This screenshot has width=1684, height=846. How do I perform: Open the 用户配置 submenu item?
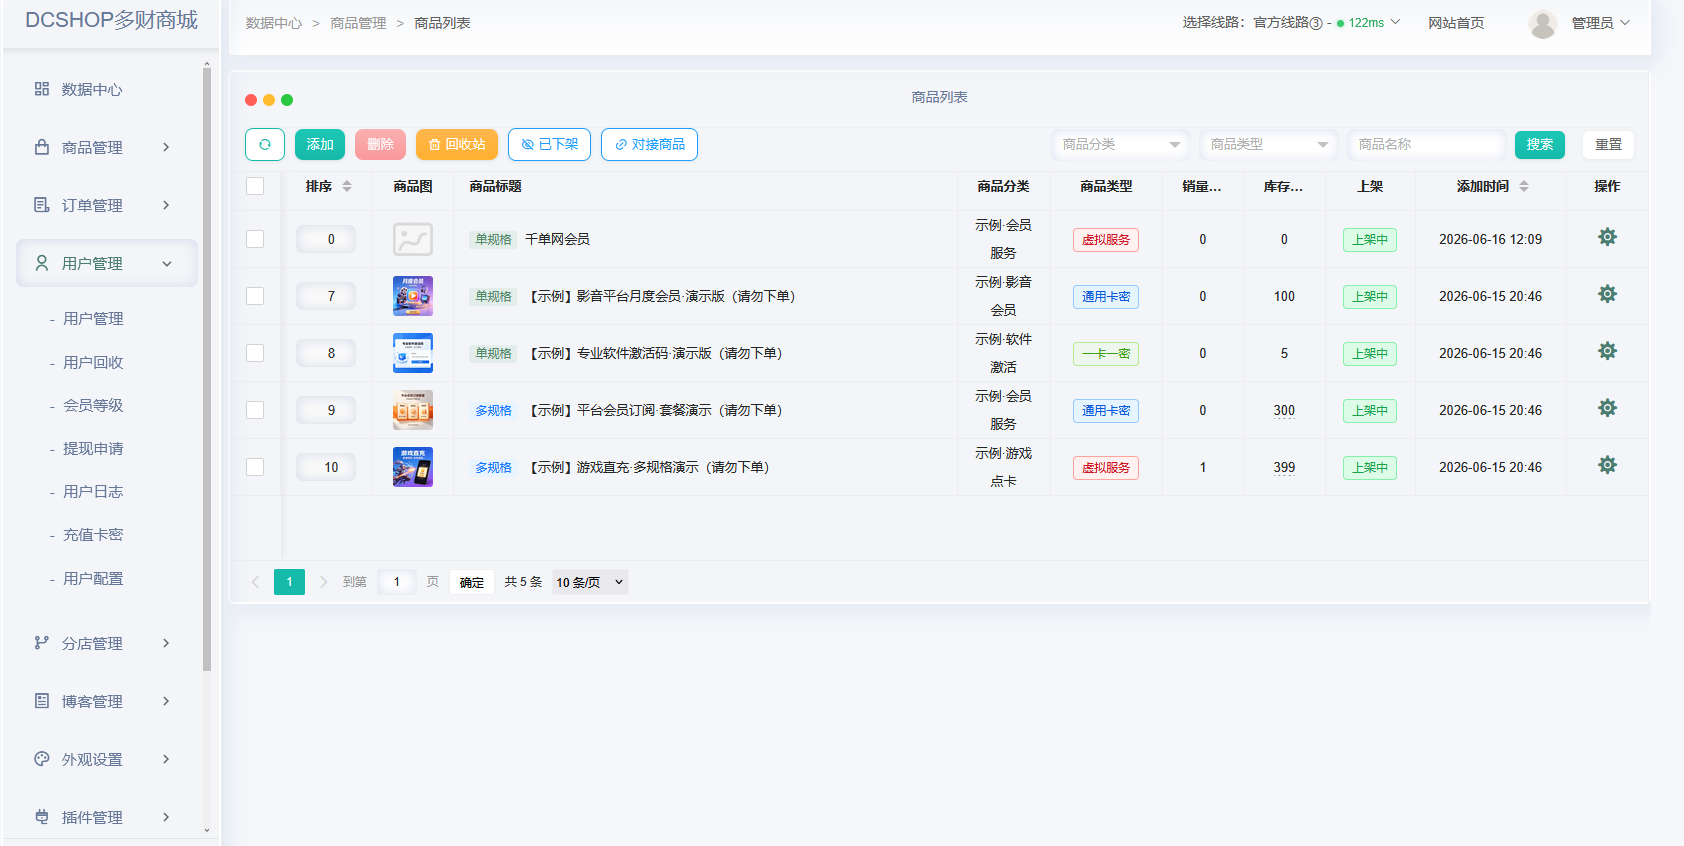(93, 578)
